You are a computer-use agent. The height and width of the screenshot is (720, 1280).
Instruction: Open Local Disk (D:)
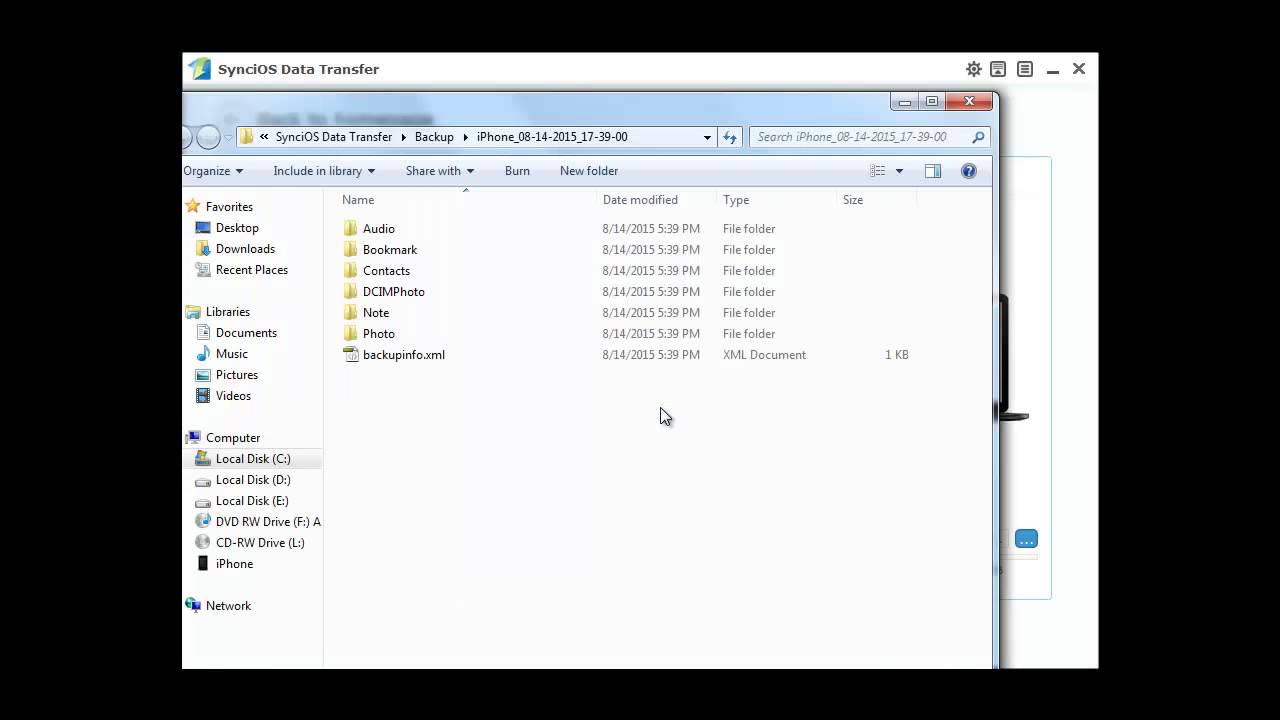tap(253, 480)
